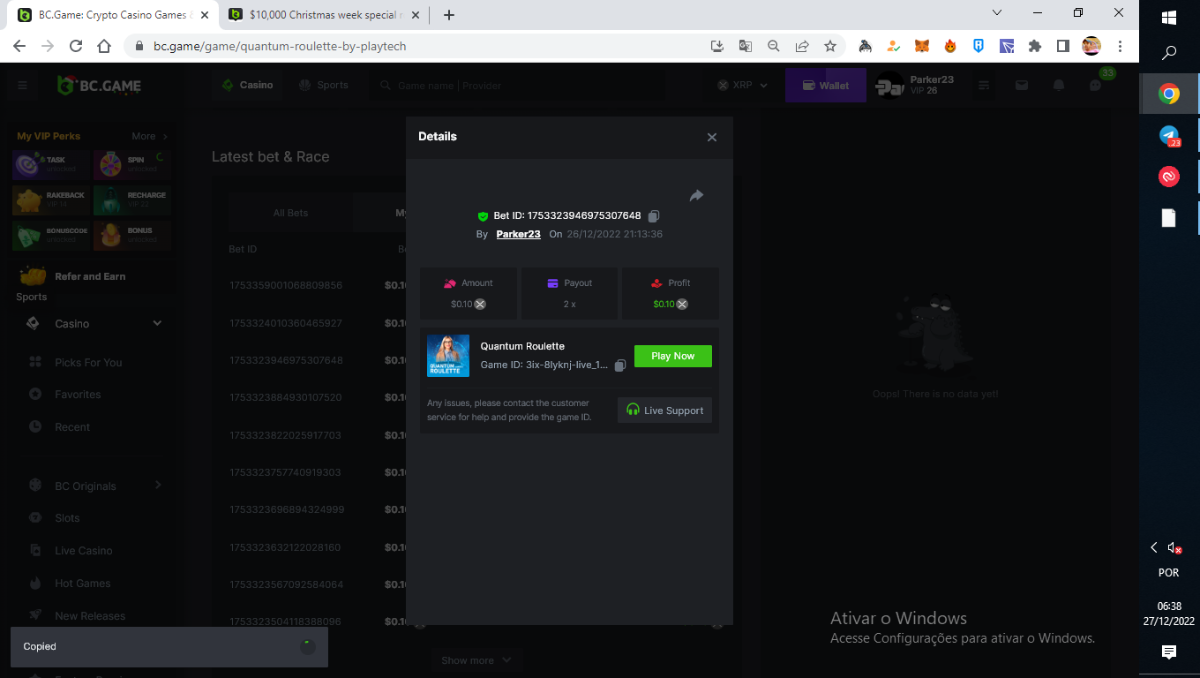Click the share arrow icon in Details
Screen dimensions: 1200x678
pos(696,196)
